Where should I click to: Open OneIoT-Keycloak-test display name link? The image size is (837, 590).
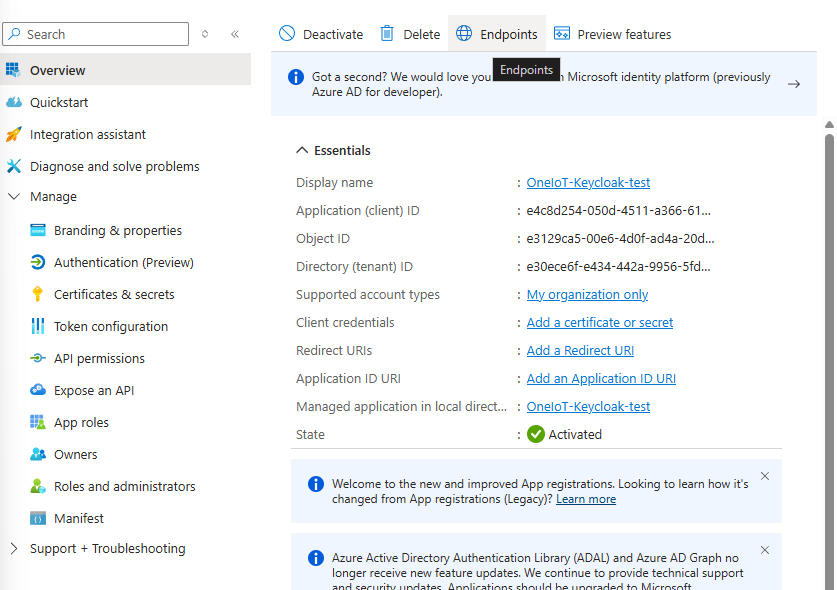coord(588,183)
